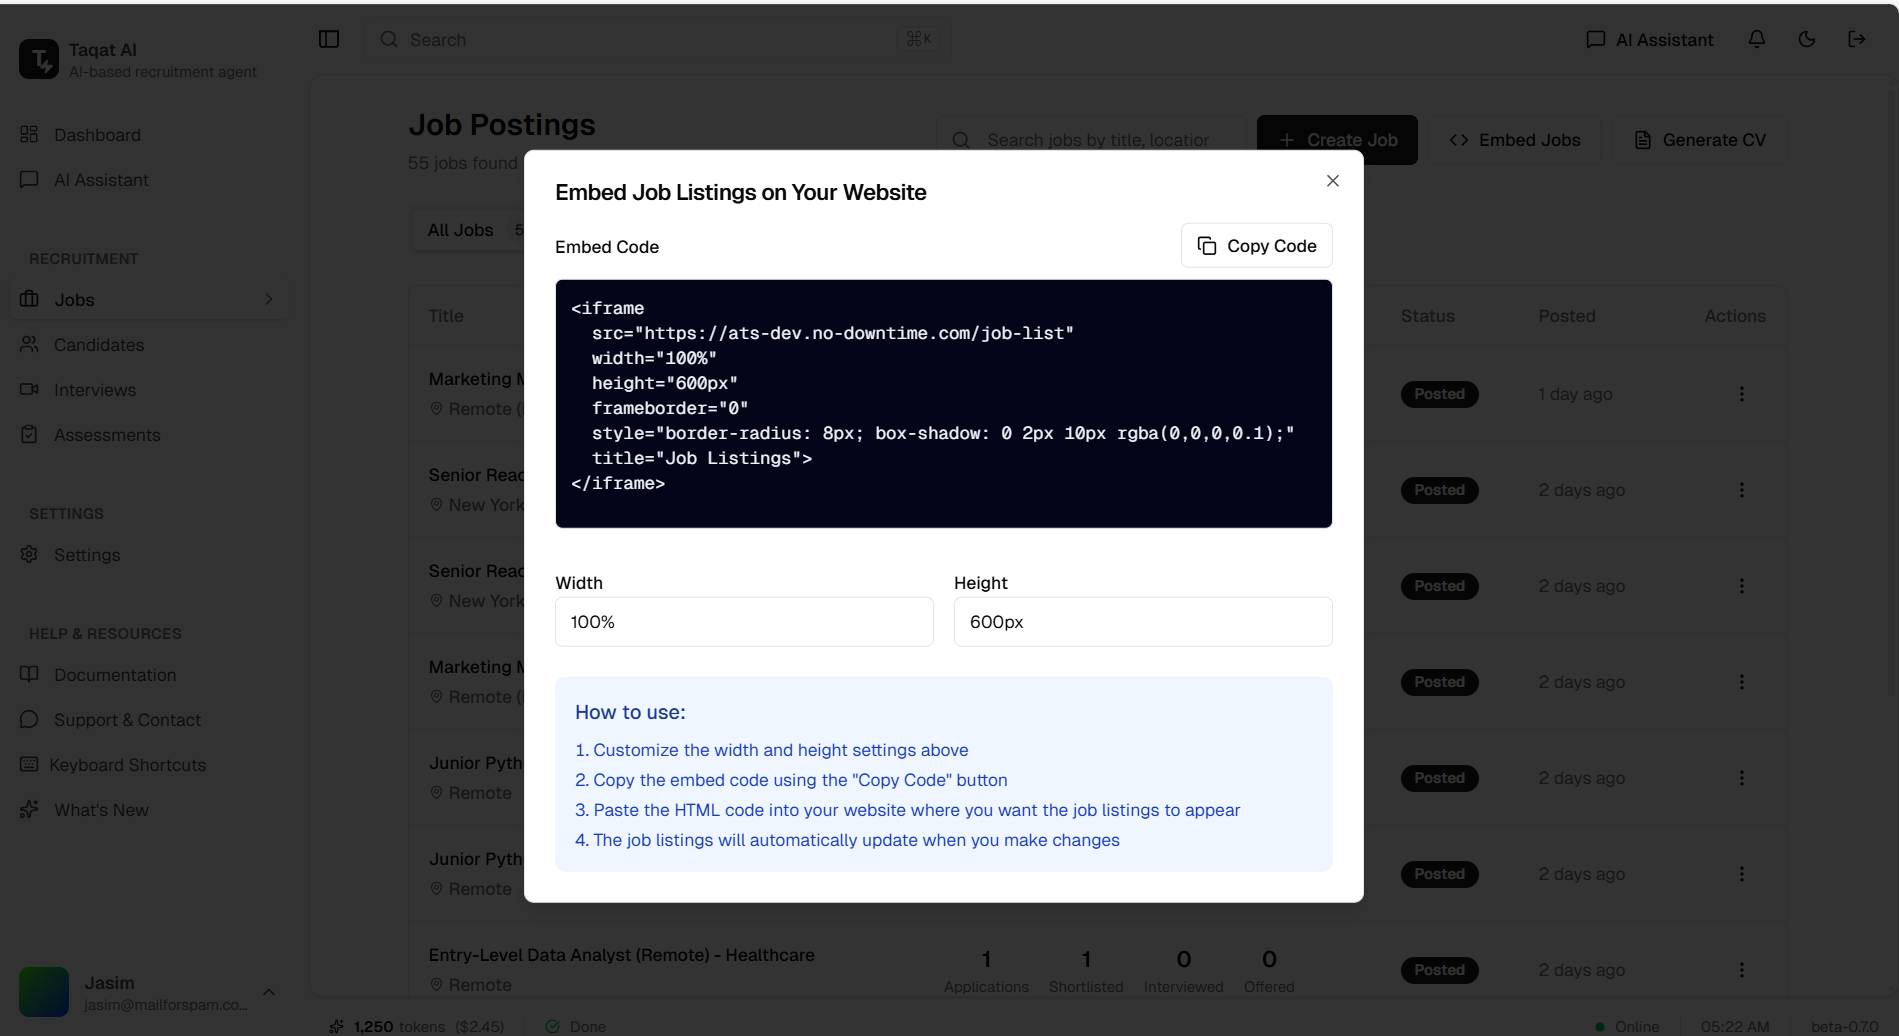Image resolution: width=1899 pixels, height=1036 pixels.
Task: Open the Dashboard from the sidebar
Action: click(x=96, y=134)
